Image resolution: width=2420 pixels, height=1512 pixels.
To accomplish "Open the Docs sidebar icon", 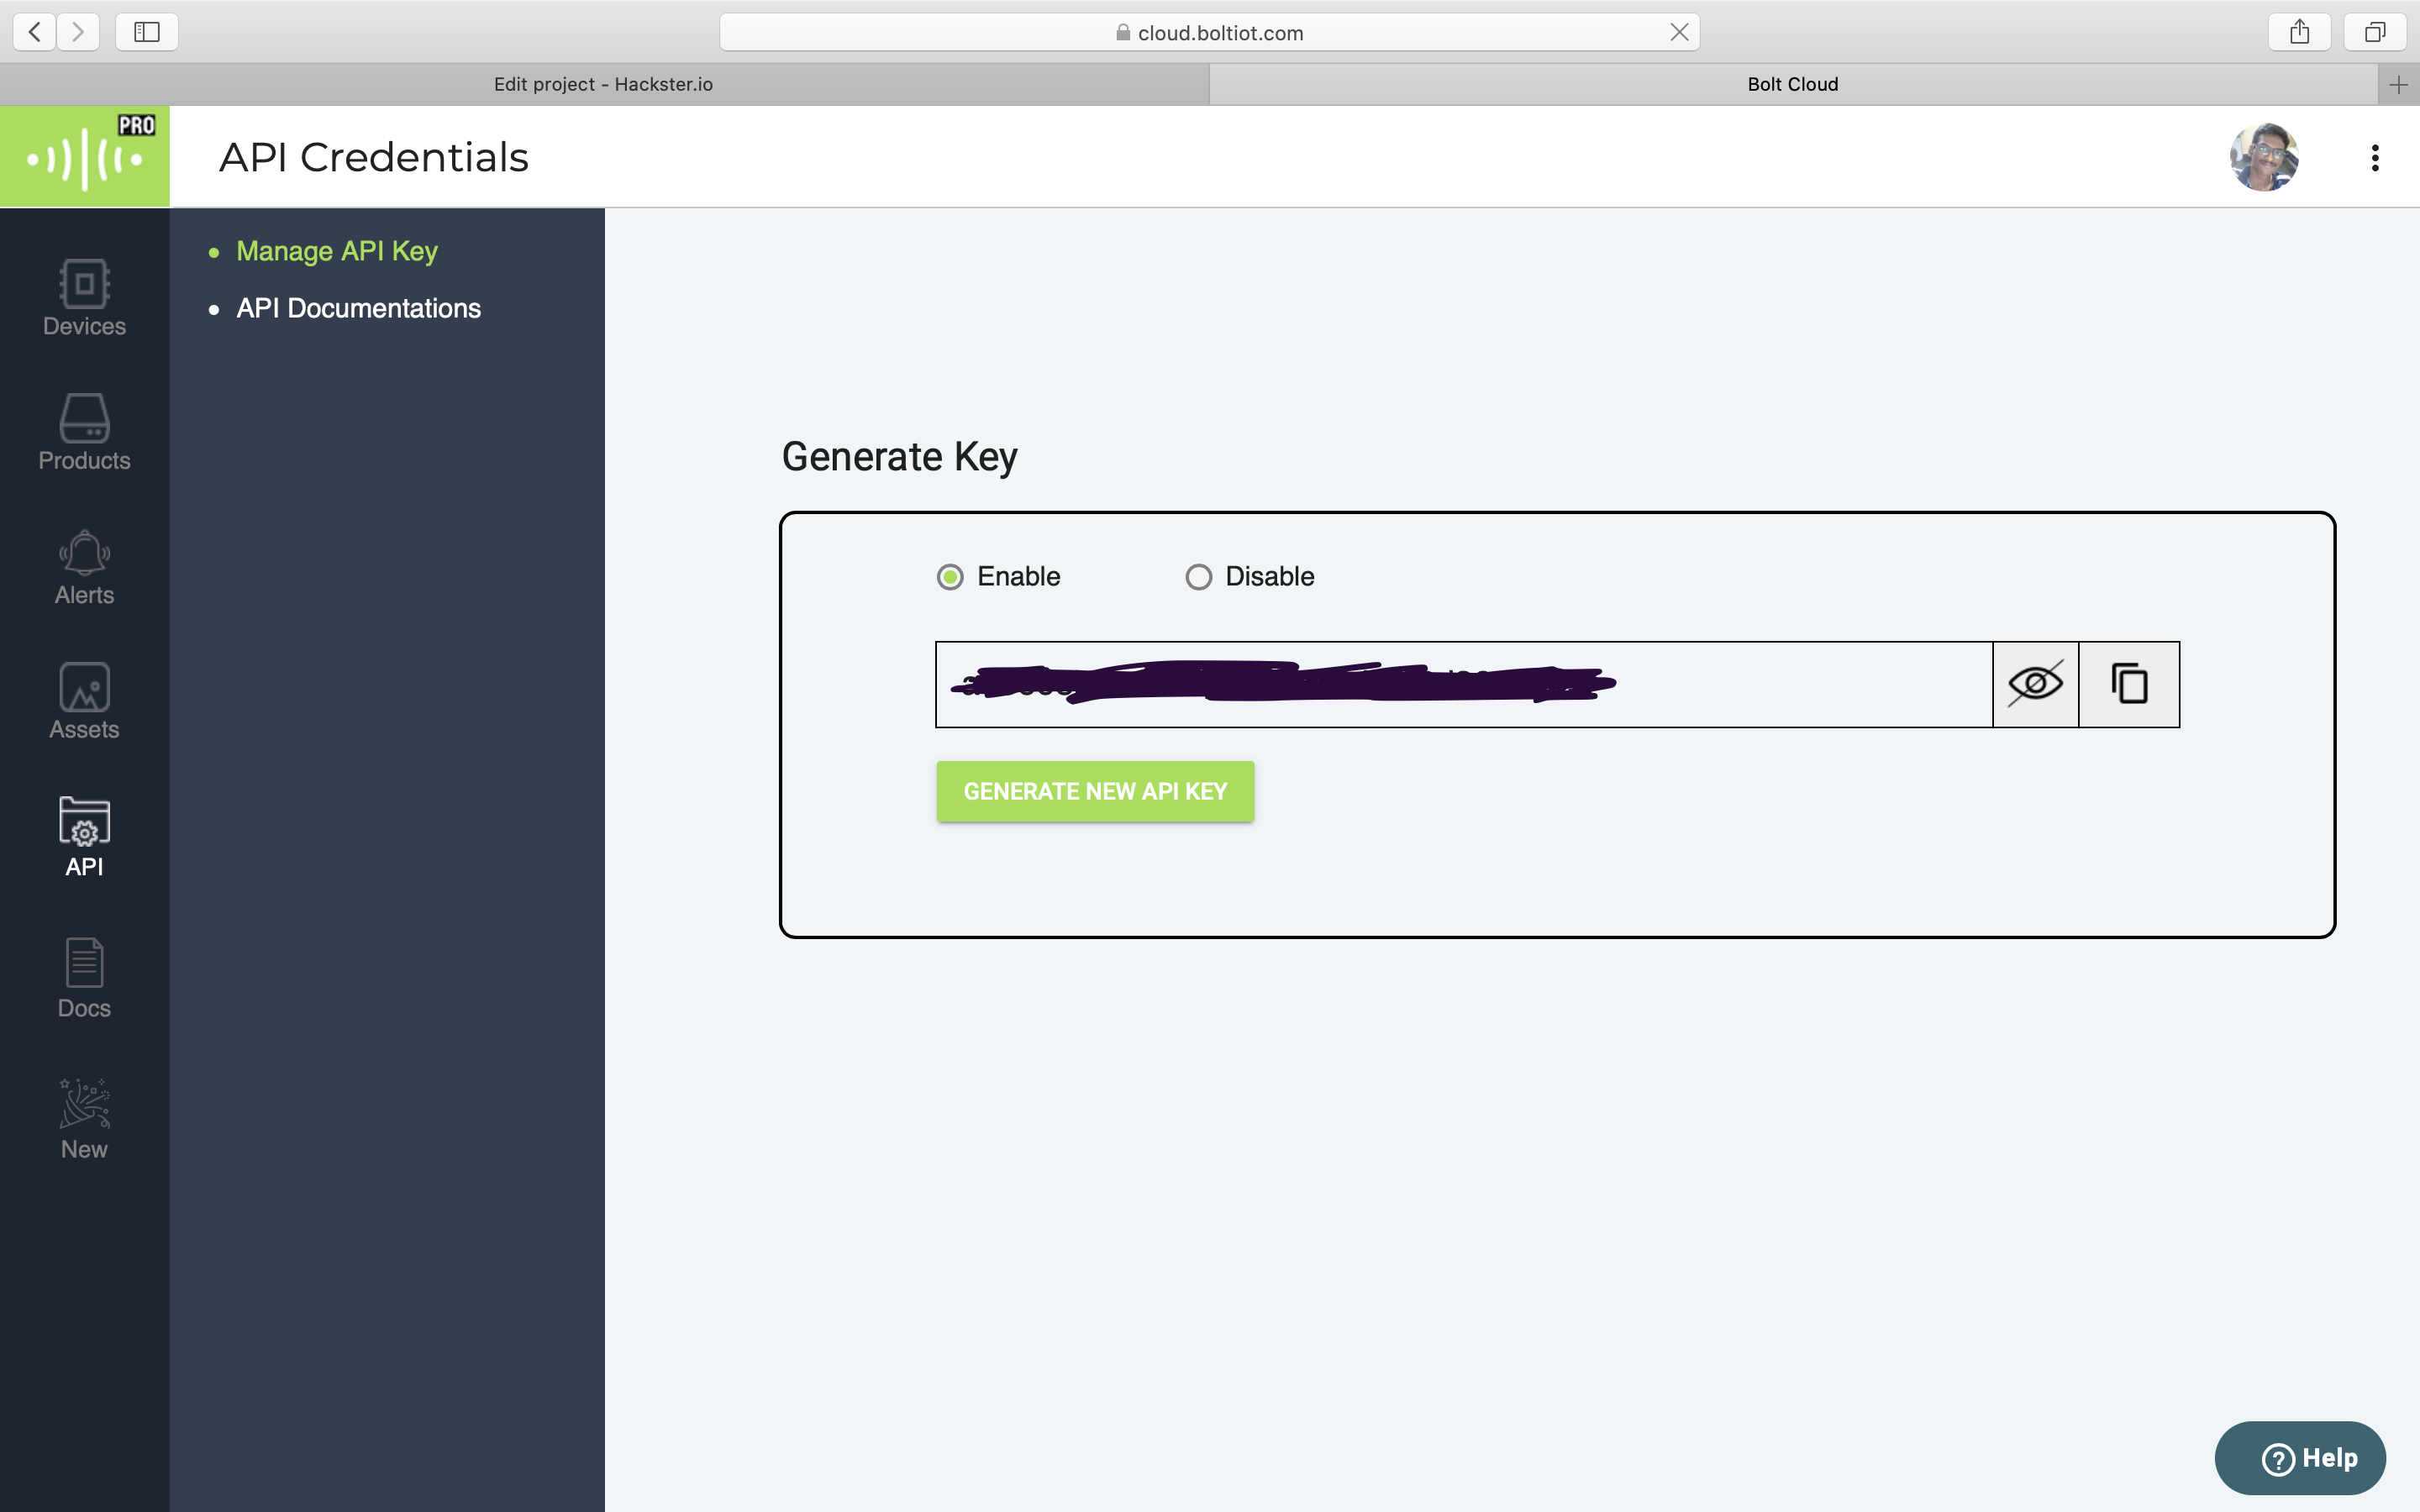I will click(84, 977).
